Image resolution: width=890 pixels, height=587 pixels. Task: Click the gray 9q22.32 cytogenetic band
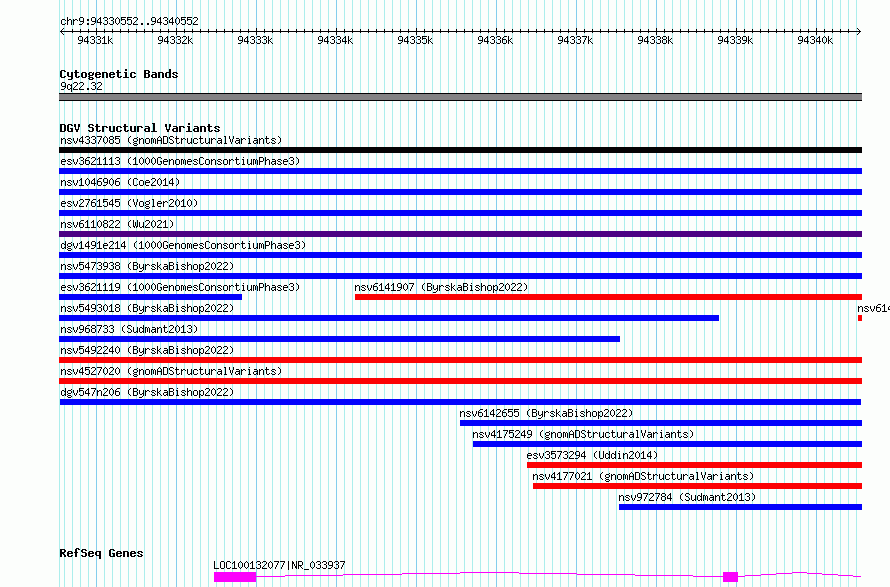pyautogui.click(x=460, y=97)
